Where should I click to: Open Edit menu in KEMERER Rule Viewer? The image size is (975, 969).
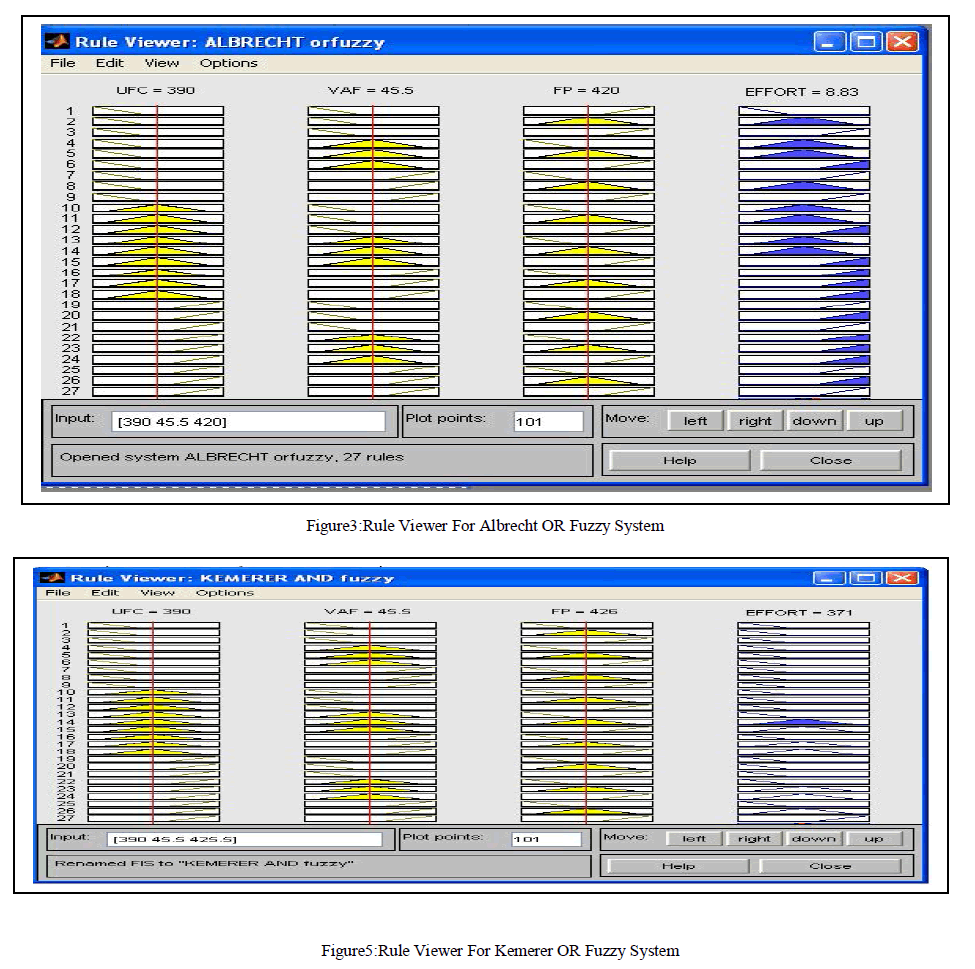[x=105, y=593]
